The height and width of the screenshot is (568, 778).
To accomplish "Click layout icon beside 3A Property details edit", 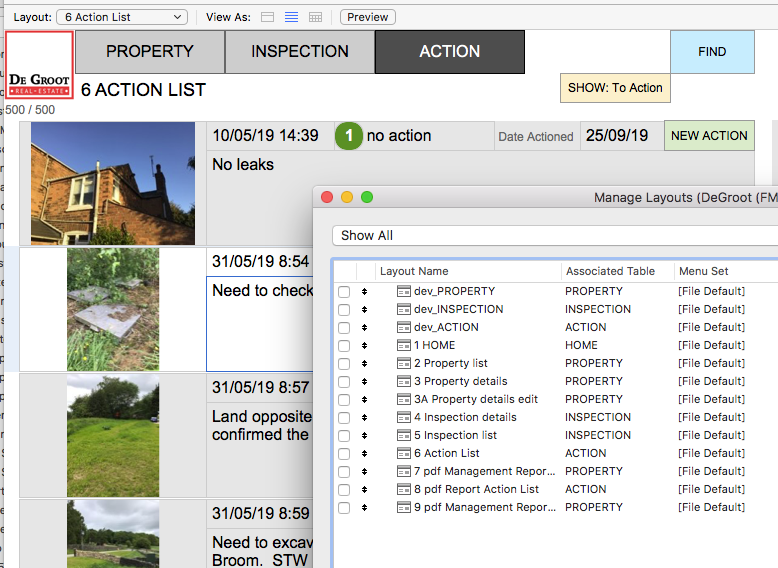I will click(x=404, y=399).
